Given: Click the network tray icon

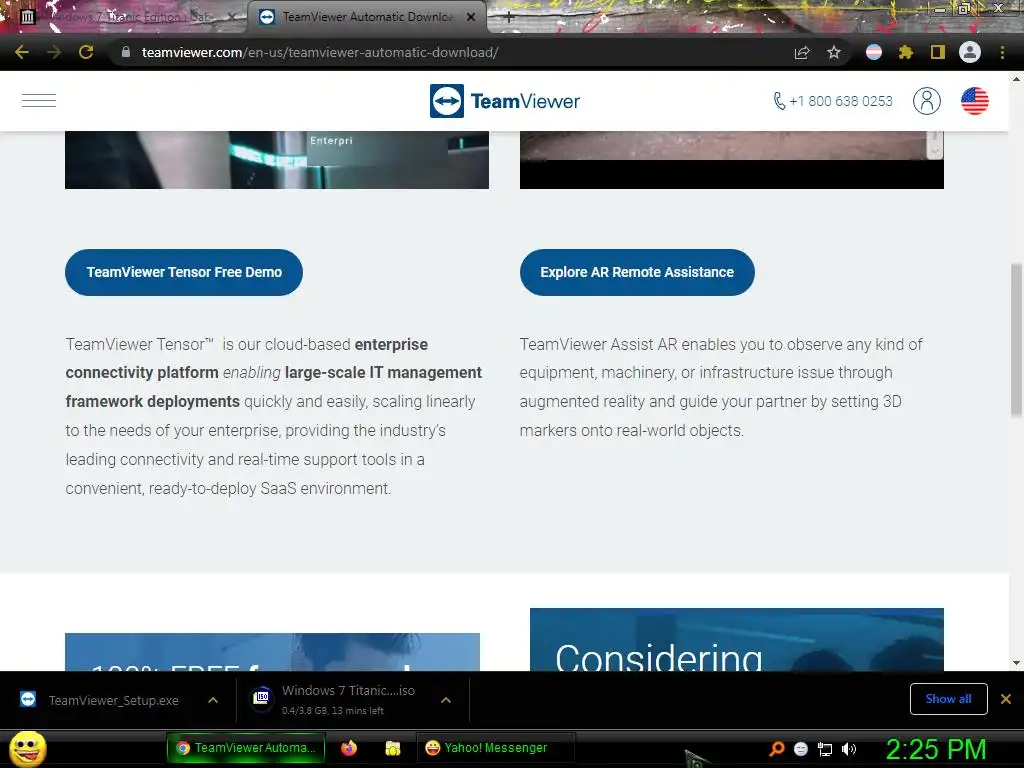Looking at the screenshot, I should coord(825,749).
